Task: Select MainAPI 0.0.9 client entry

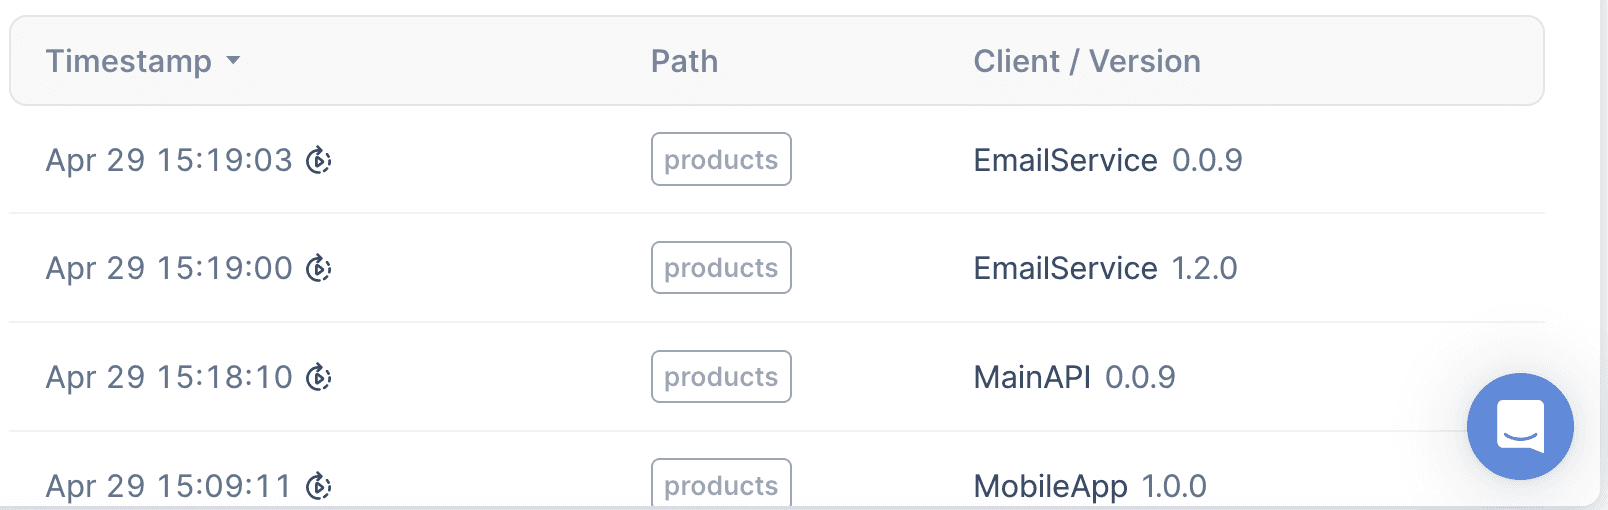Action: click(1074, 377)
